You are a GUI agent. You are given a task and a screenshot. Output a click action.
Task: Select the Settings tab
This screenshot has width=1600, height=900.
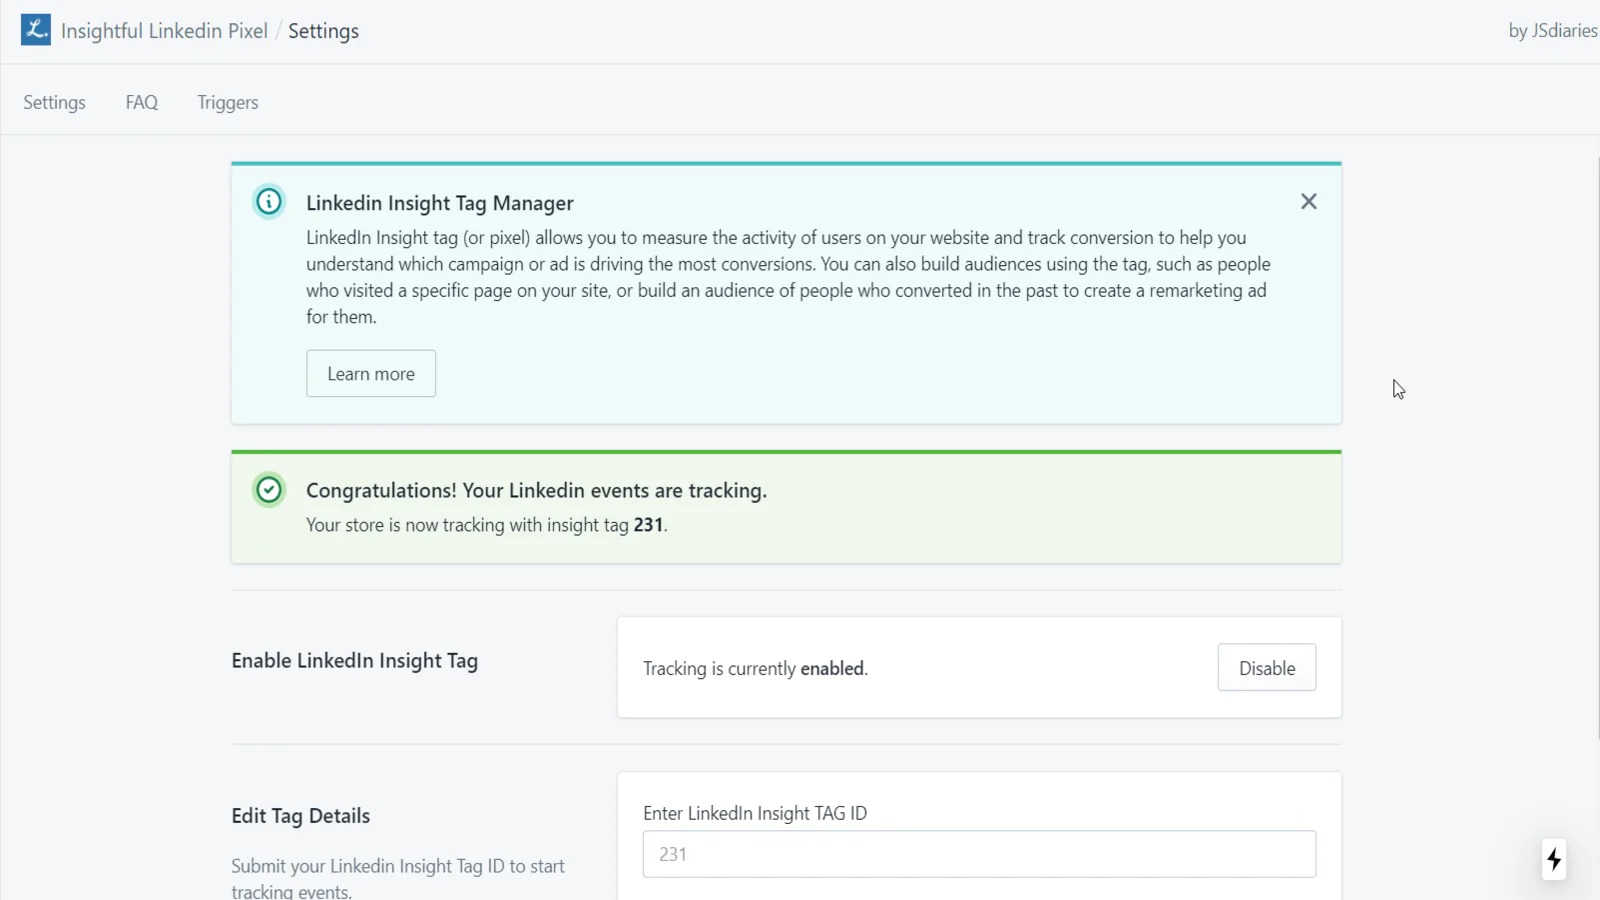click(54, 102)
